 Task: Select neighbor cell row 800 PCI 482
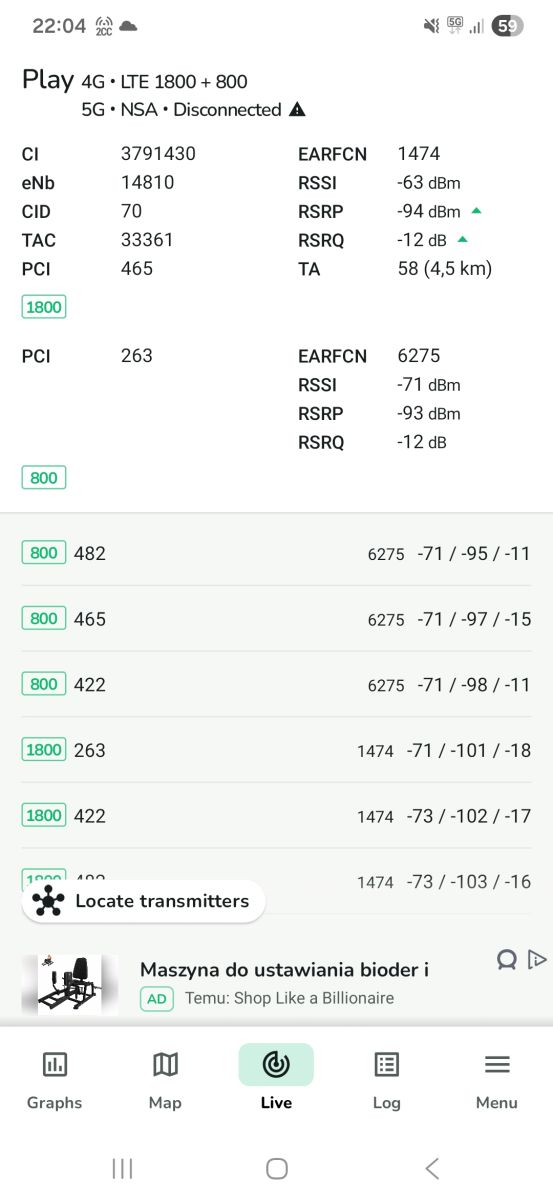[x=276, y=553]
